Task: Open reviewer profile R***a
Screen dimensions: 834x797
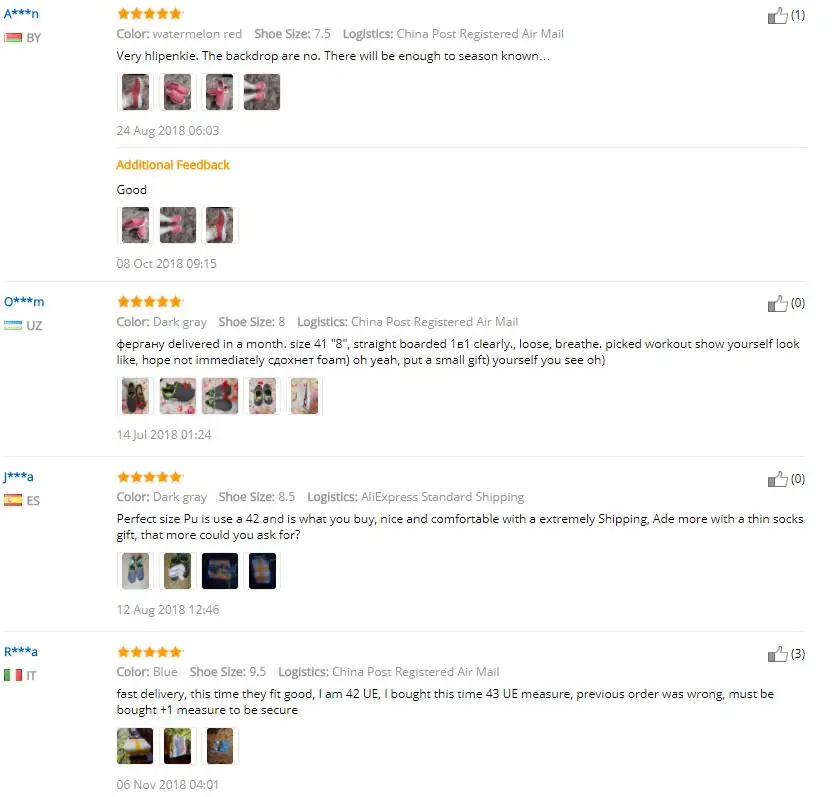Action: tap(21, 652)
